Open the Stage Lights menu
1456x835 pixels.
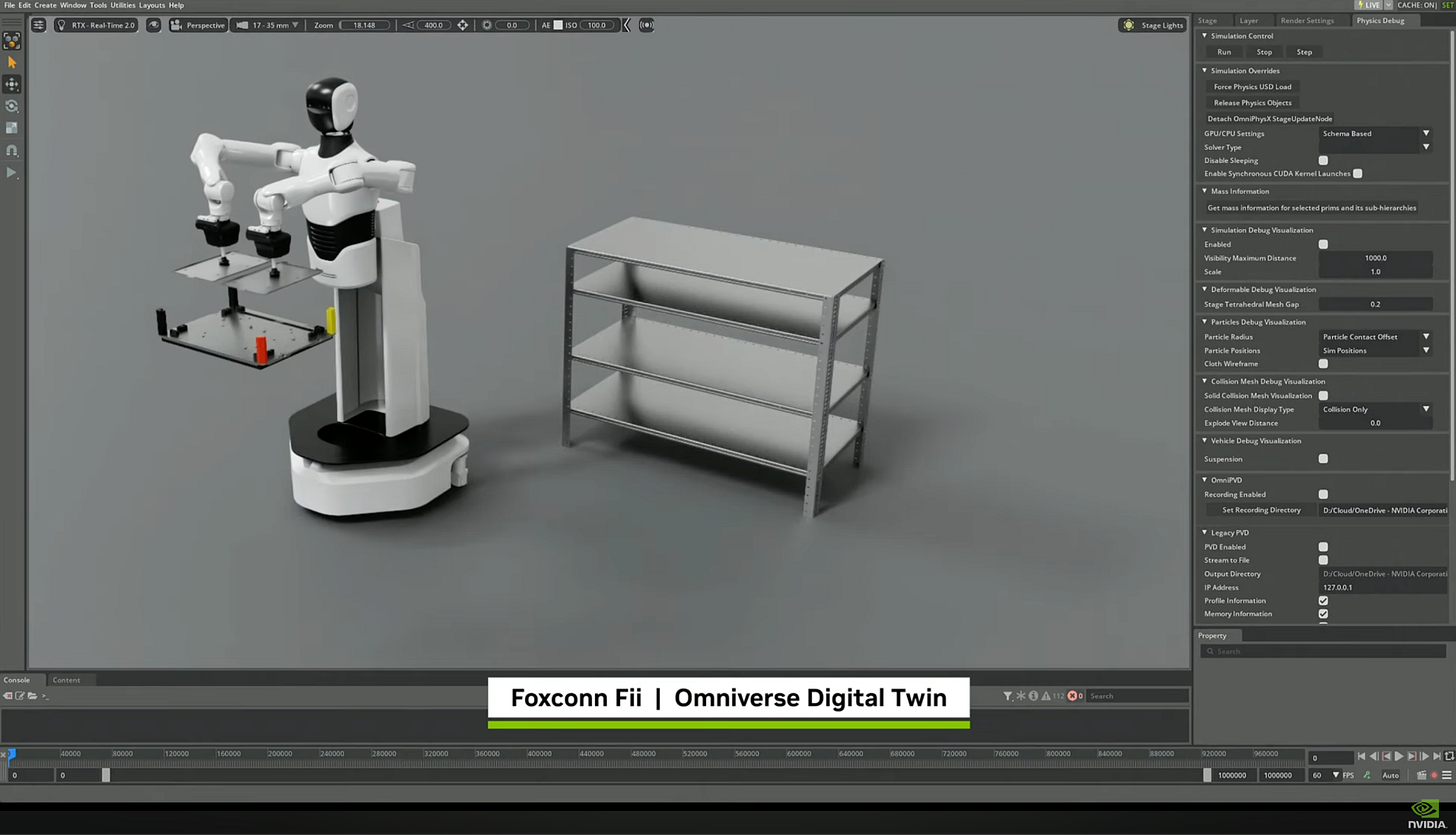click(x=1153, y=25)
